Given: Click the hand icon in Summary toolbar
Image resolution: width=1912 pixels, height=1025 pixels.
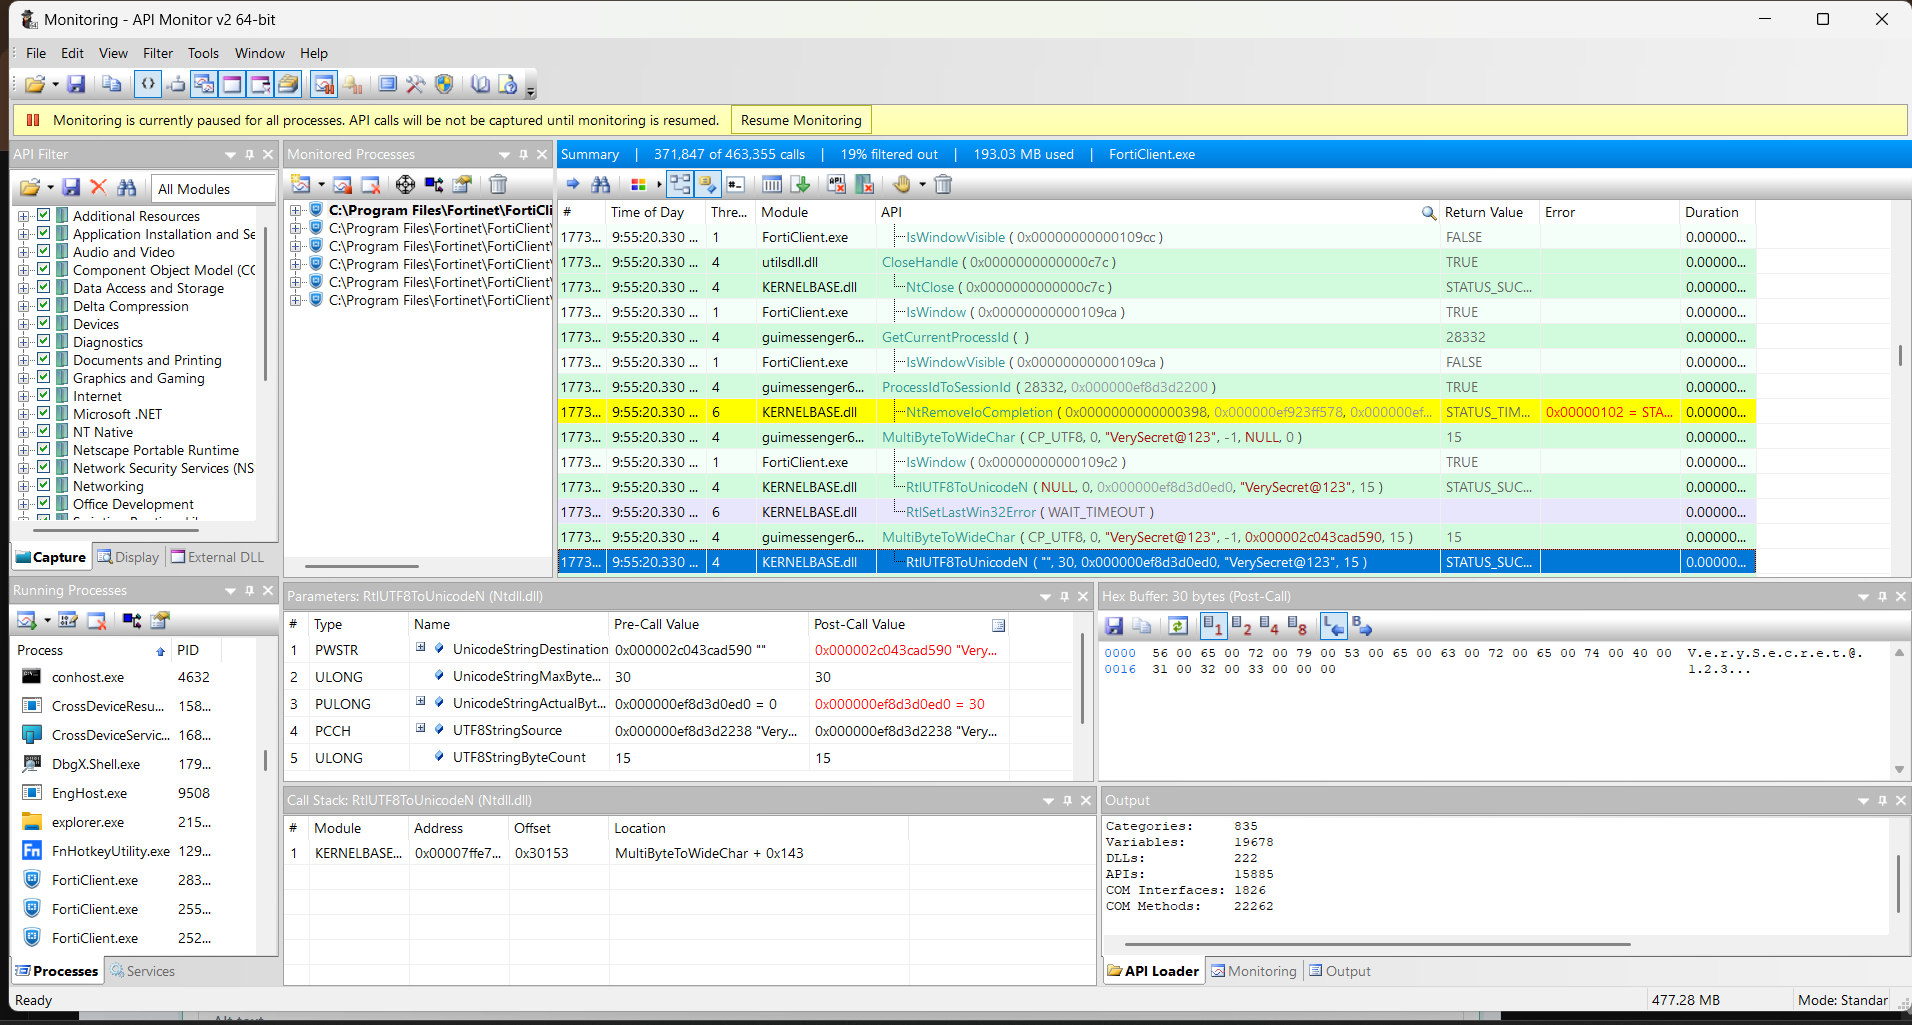Looking at the screenshot, I should pyautogui.click(x=901, y=184).
